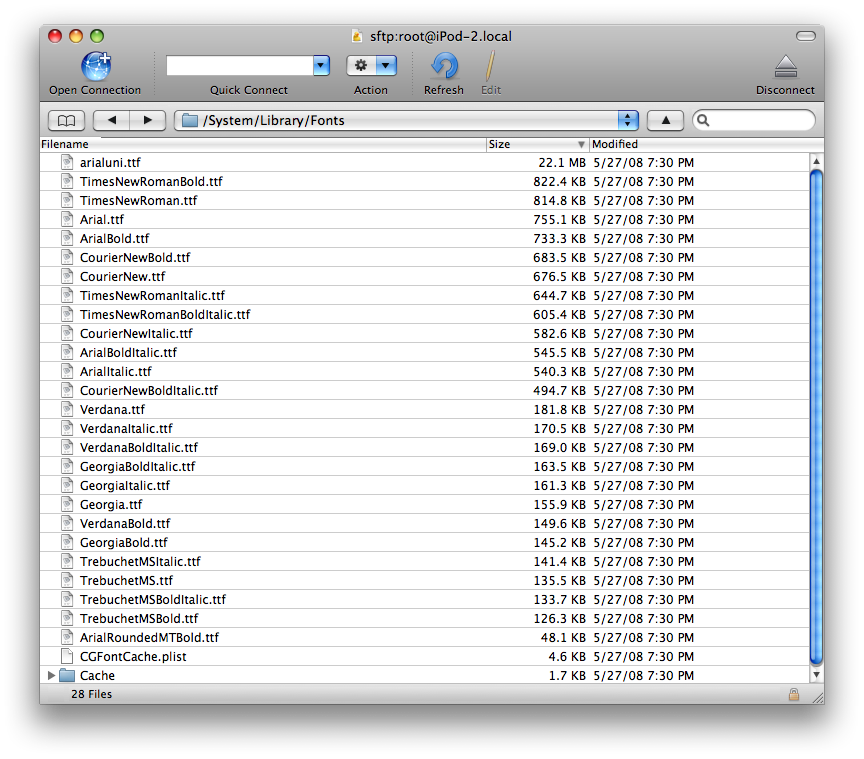Sort by the Filename column header
Image resolution: width=864 pixels, height=759 pixels.
pyautogui.click(x=263, y=144)
